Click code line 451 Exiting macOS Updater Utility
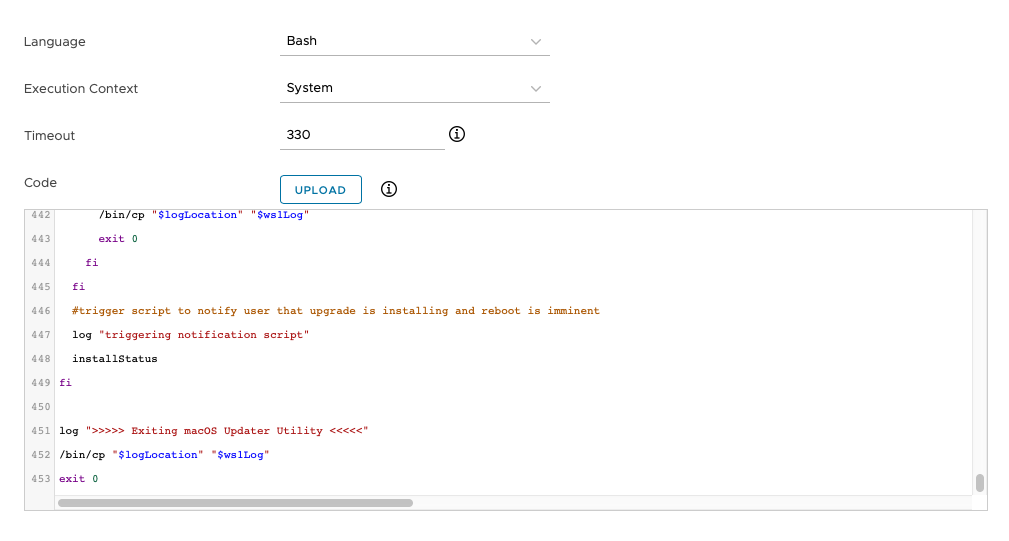The height and width of the screenshot is (541, 1009). point(214,431)
